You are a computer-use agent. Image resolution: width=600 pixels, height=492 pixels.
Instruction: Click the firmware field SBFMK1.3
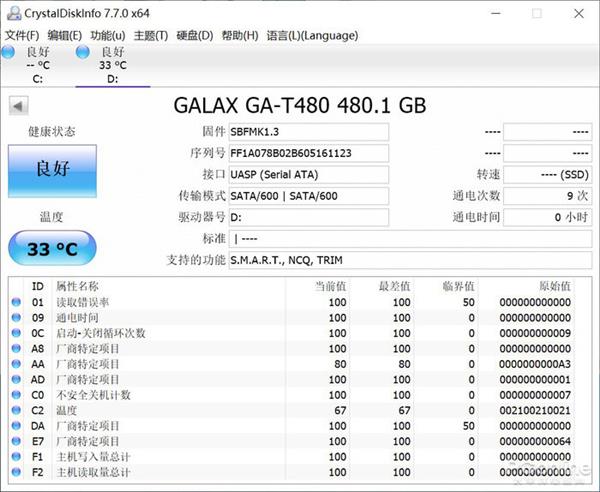pyautogui.click(x=309, y=132)
